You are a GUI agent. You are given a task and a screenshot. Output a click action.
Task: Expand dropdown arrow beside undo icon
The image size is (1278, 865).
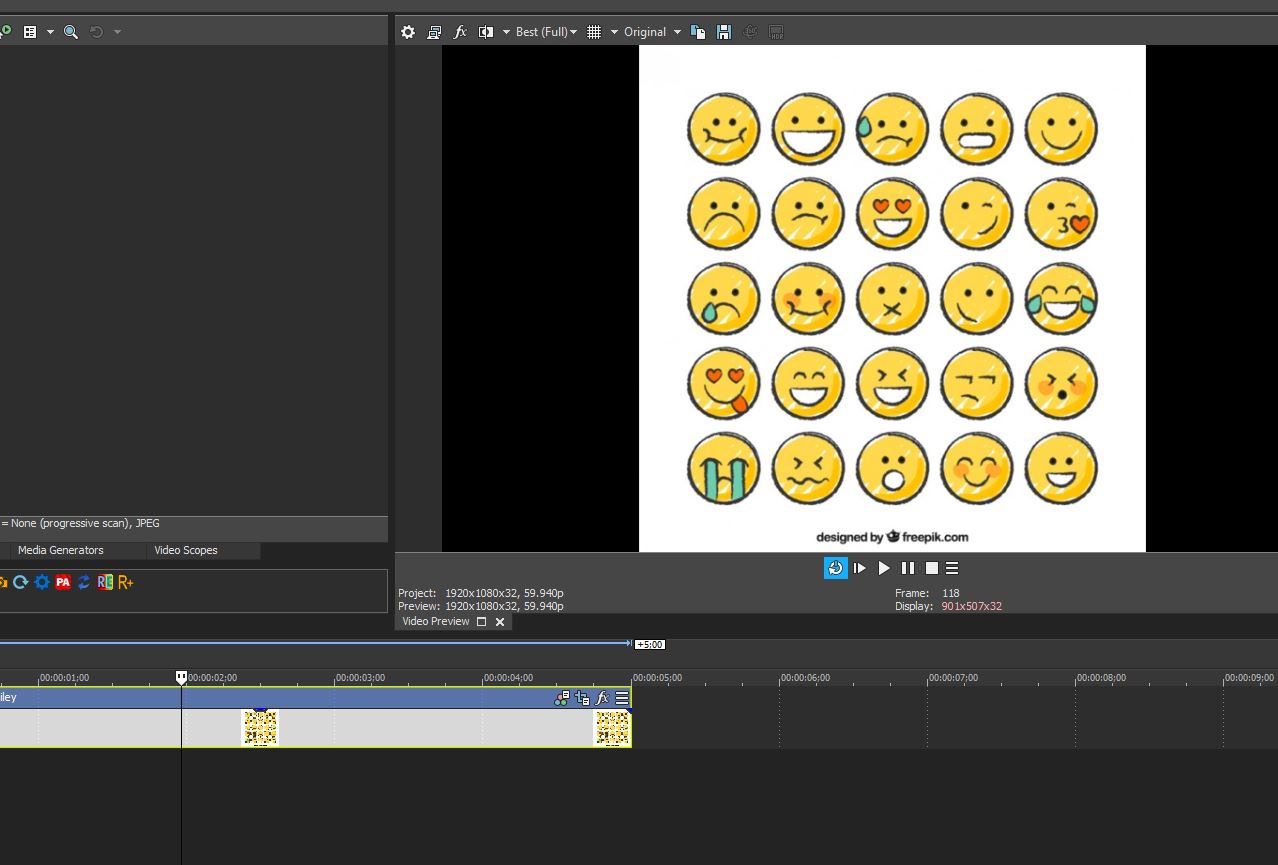[117, 32]
